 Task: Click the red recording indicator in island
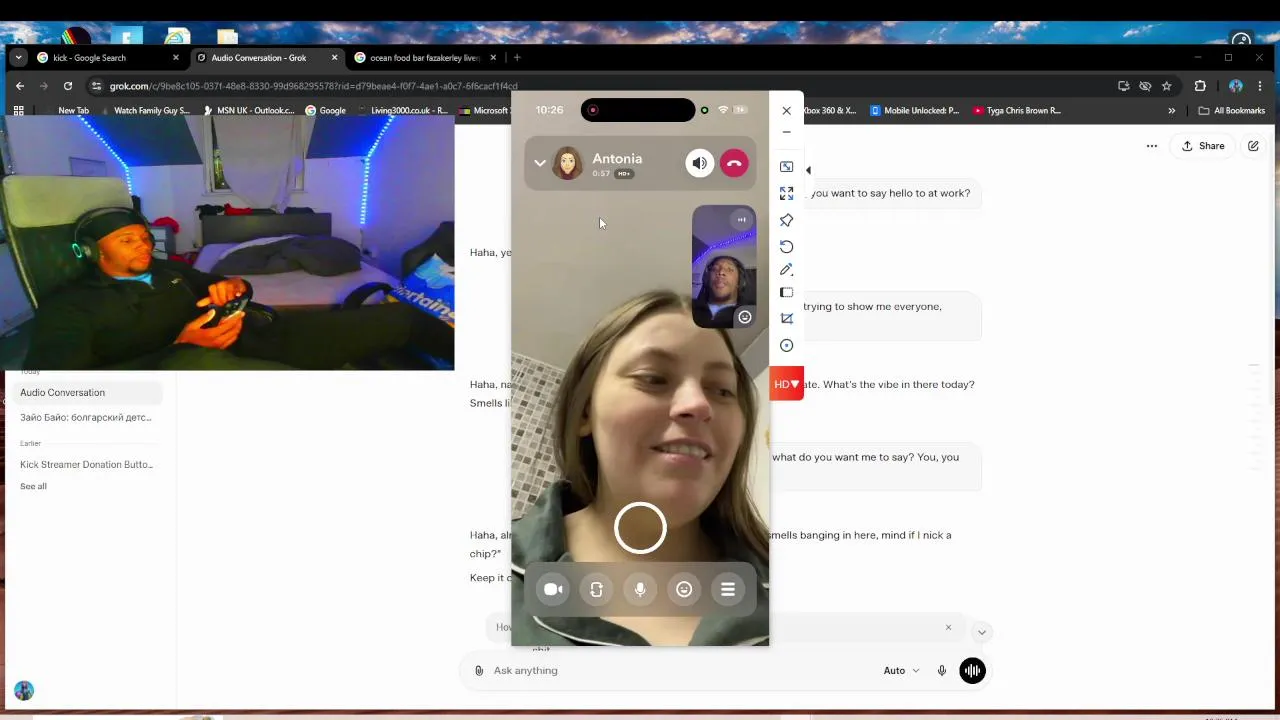(x=593, y=110)
